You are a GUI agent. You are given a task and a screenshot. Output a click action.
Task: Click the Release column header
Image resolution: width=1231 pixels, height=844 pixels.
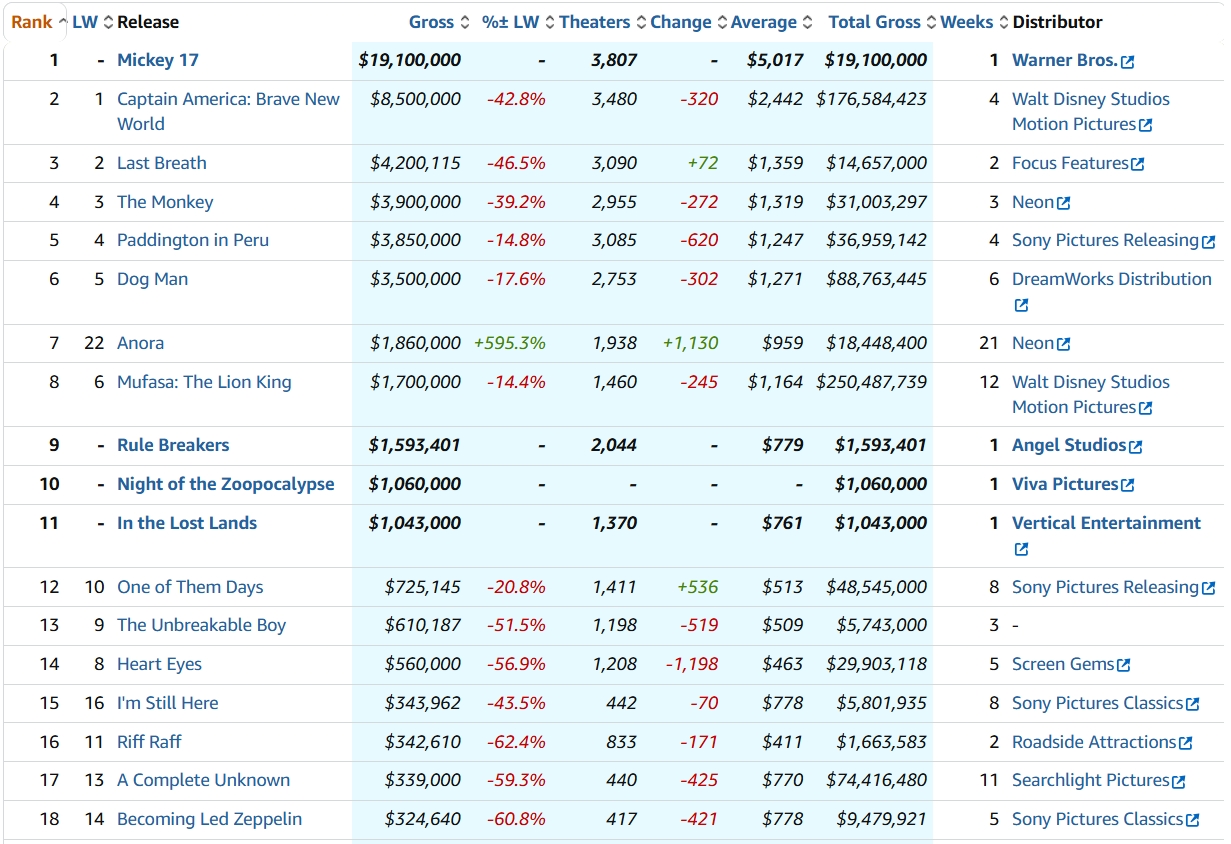148,22
